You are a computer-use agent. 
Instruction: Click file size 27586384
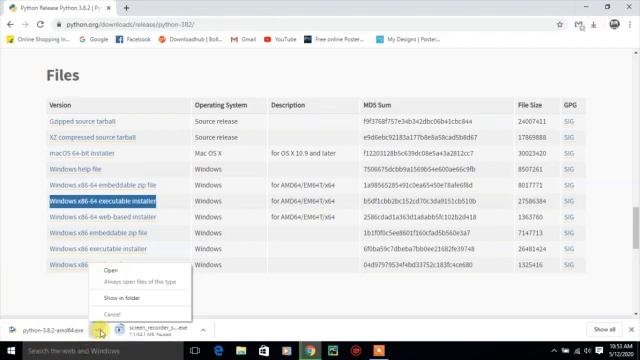pyautogui.click(x=532, y=201)
